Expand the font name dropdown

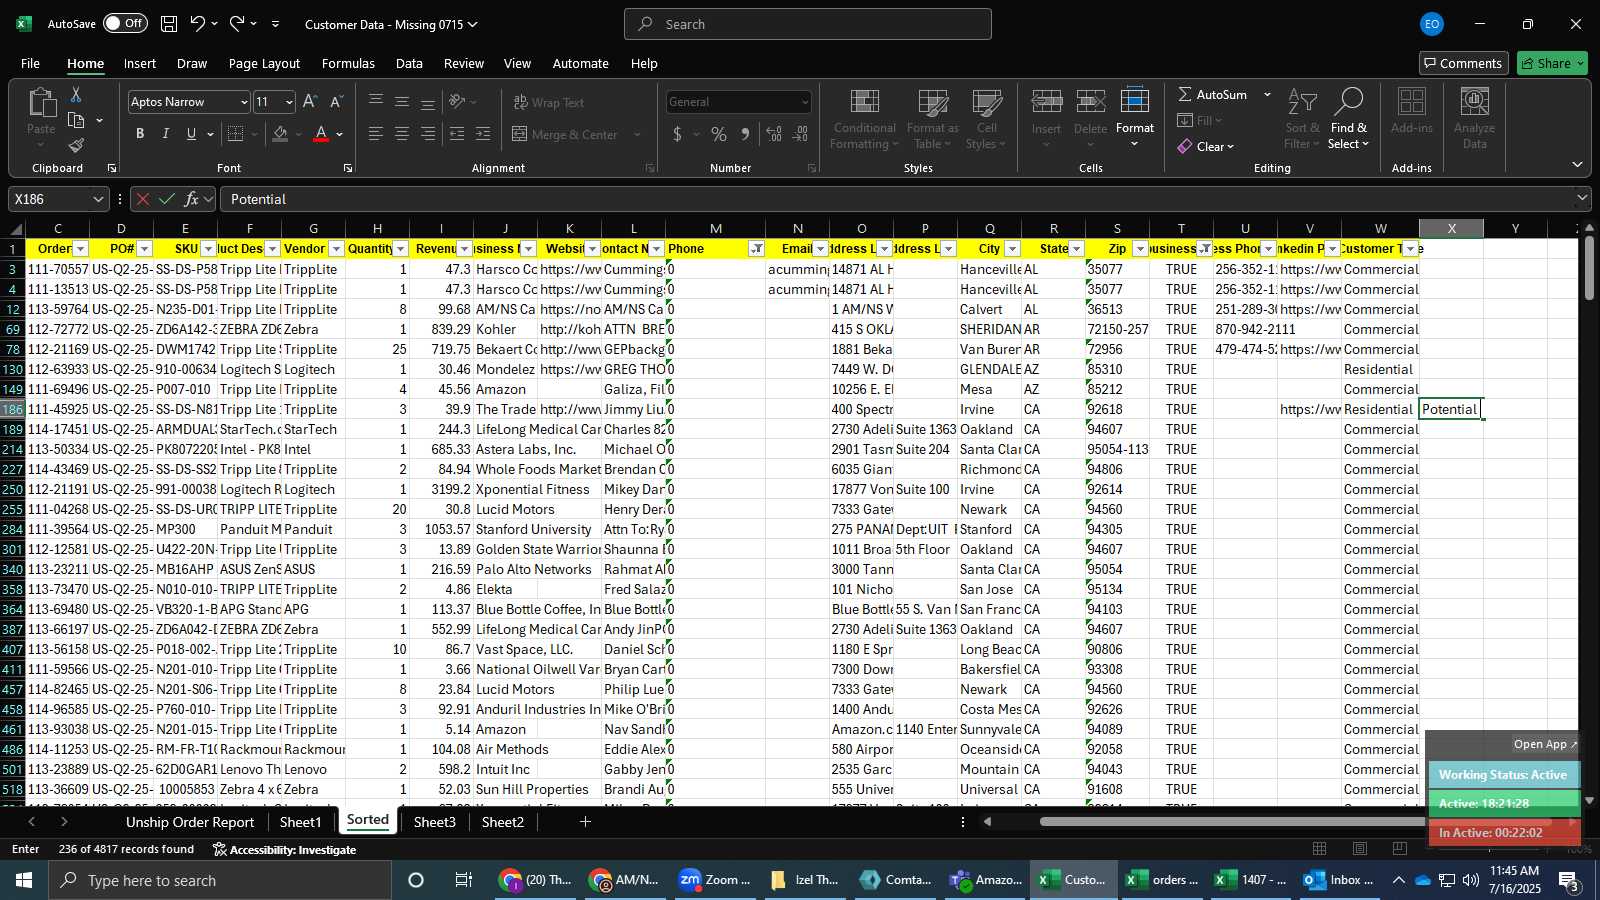[243, 102]
